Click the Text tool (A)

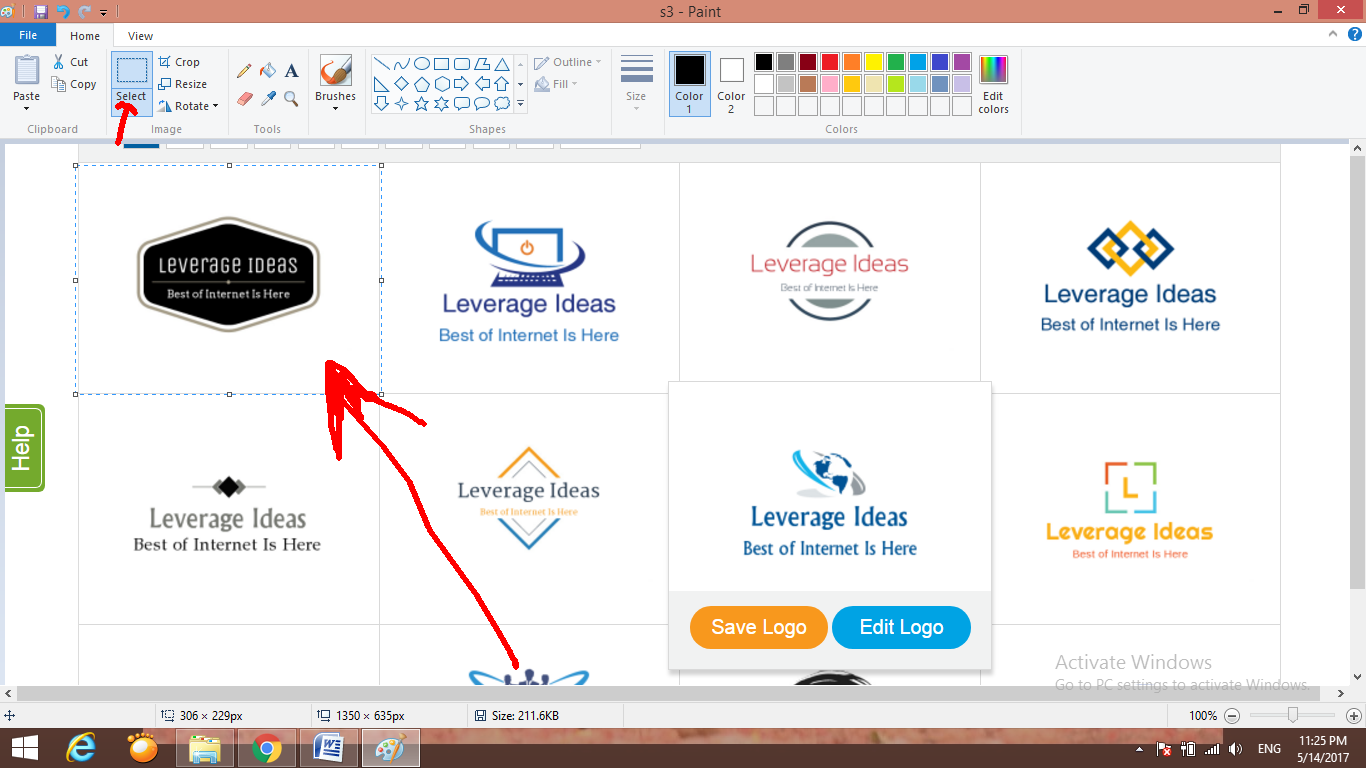tap(291, 71)
